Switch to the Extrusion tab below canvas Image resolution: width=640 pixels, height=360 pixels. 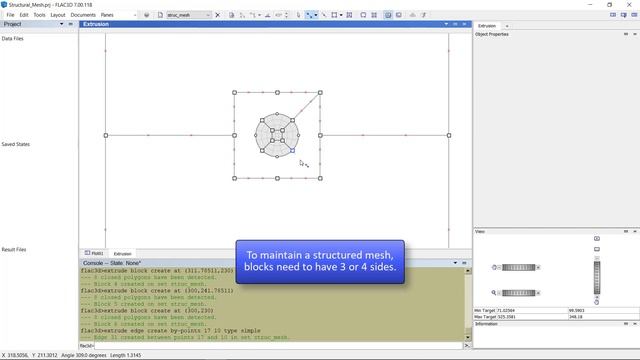122,253
